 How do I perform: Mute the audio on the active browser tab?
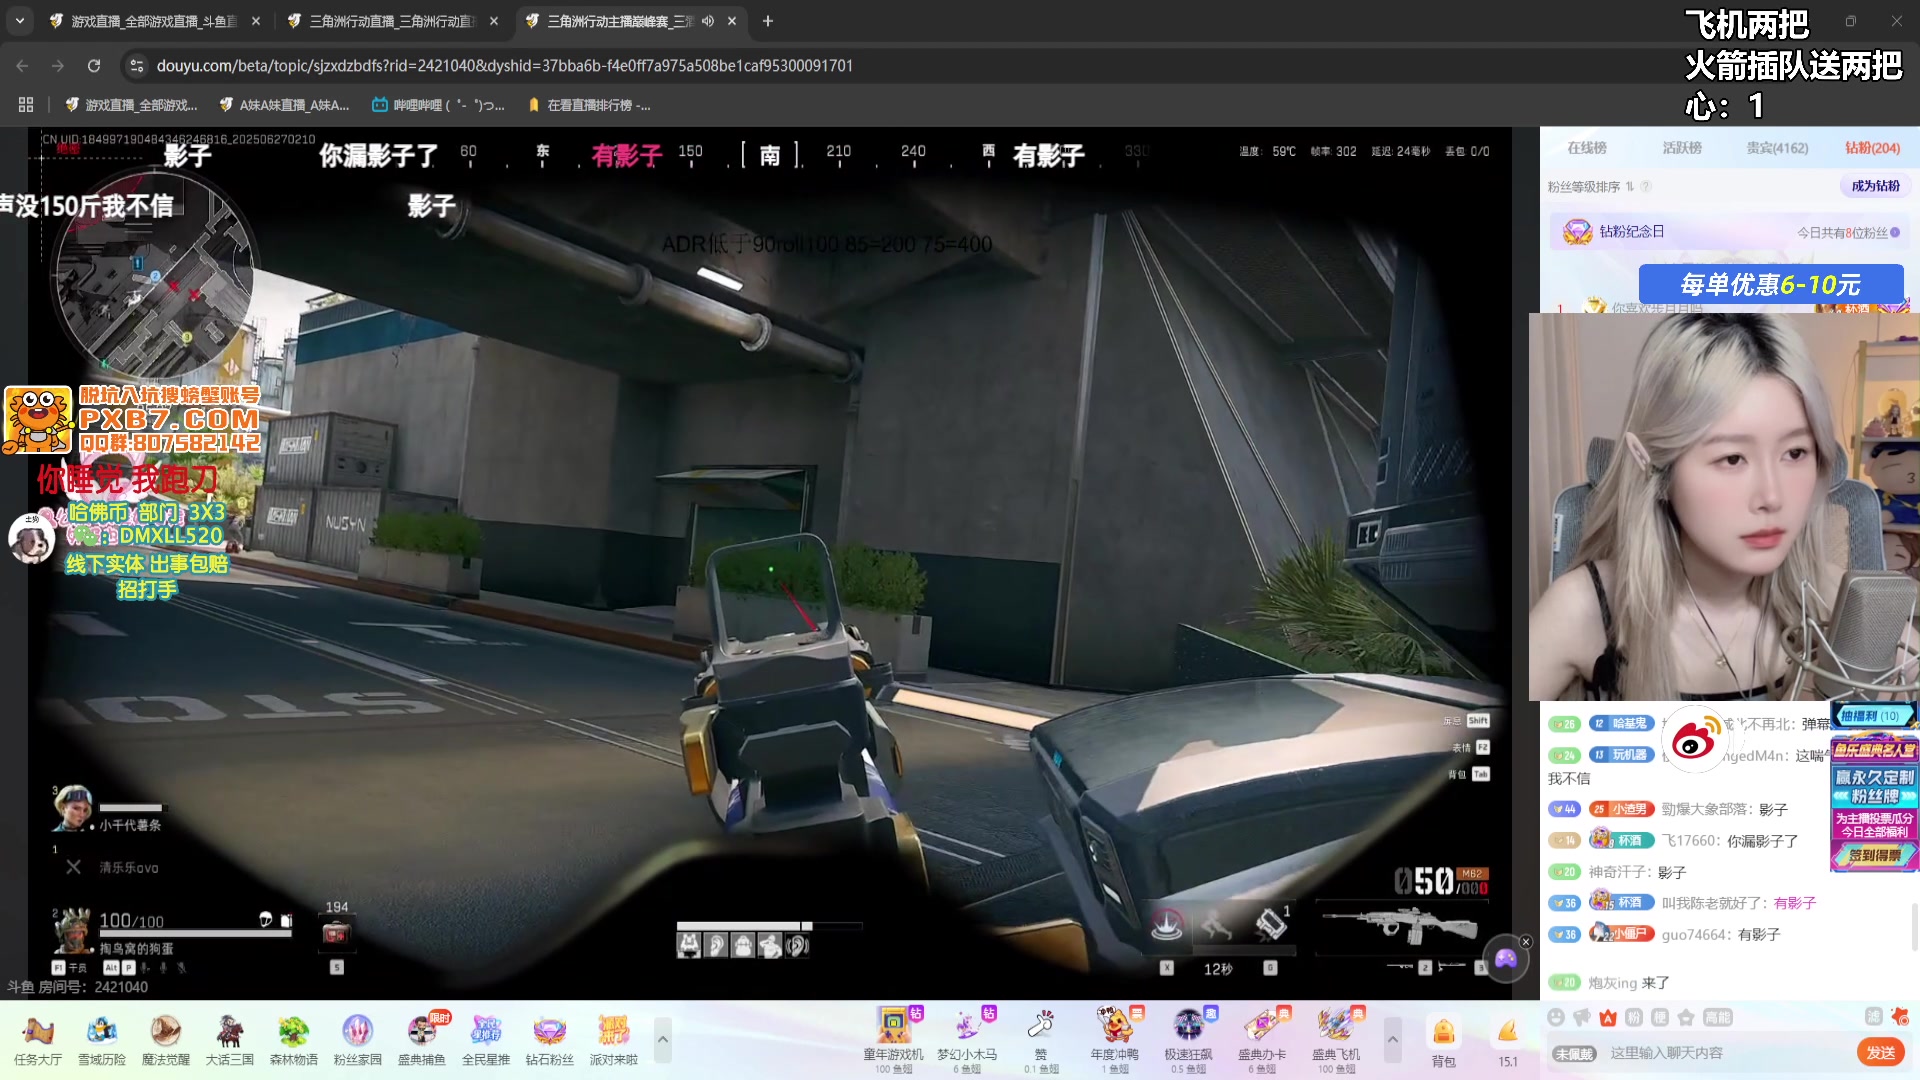coord(708,21)
